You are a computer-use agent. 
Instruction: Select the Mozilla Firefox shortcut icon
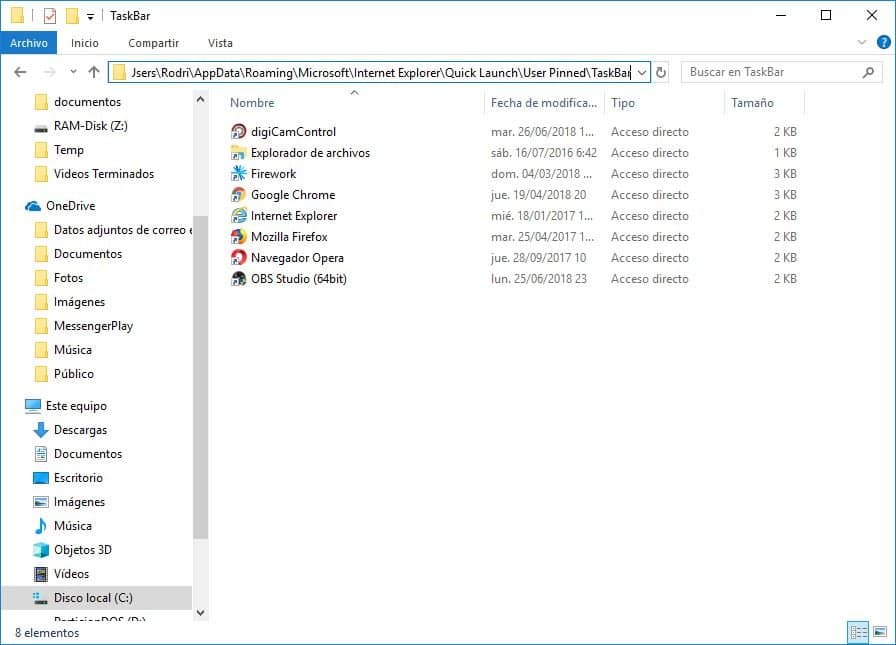point(238,237)
